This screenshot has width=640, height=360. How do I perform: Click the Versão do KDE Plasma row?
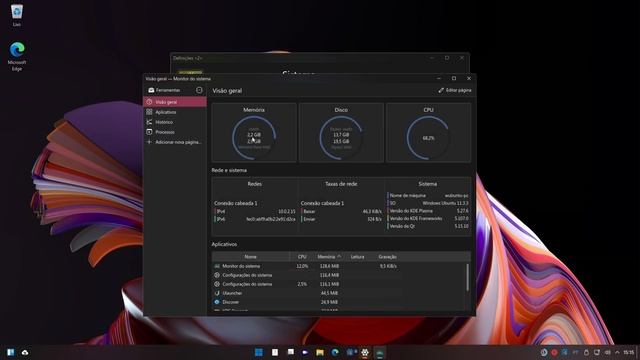pyautogui.click(x=428, y=211)
